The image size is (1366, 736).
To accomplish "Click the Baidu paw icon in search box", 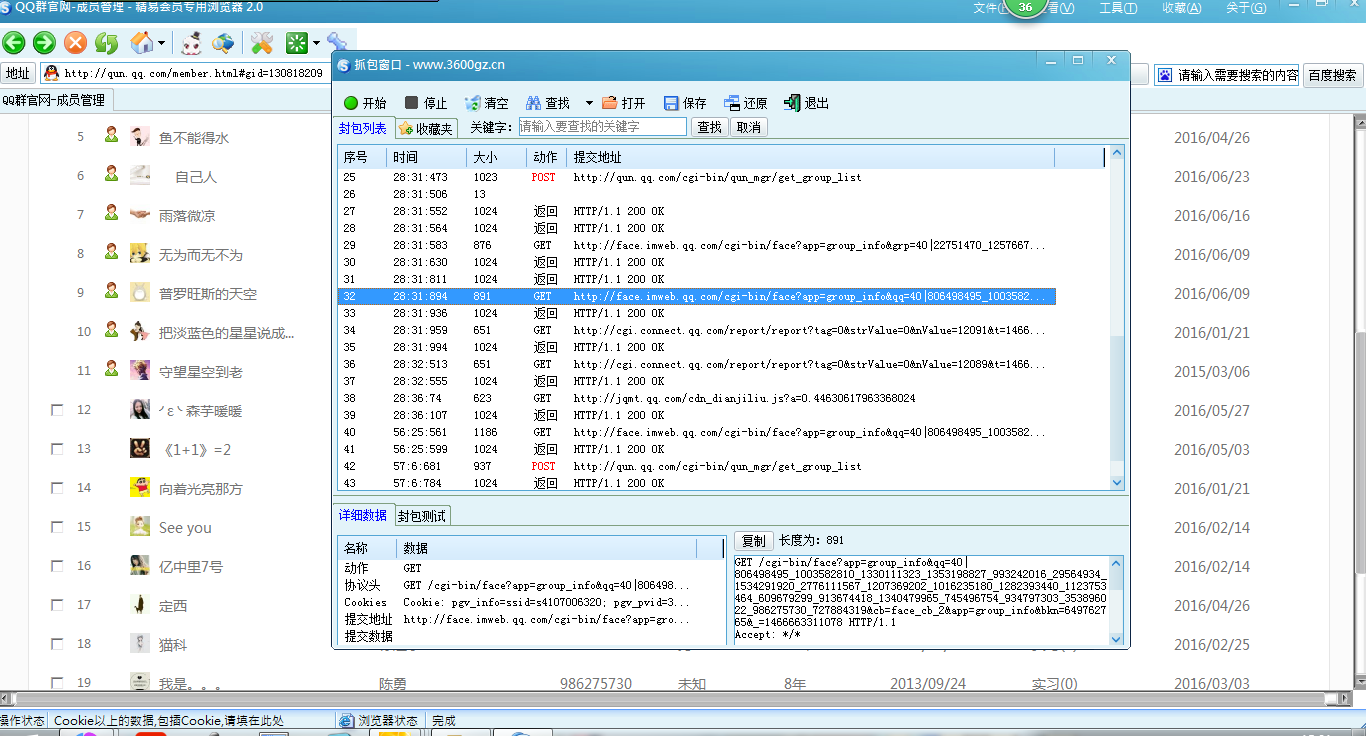I will 1165,75.
